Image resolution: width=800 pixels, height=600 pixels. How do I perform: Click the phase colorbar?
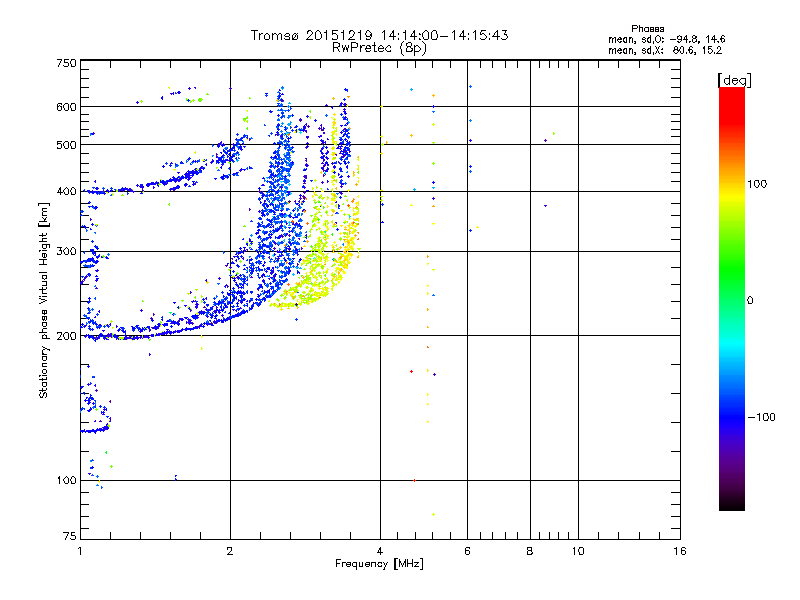click(732, 298)
